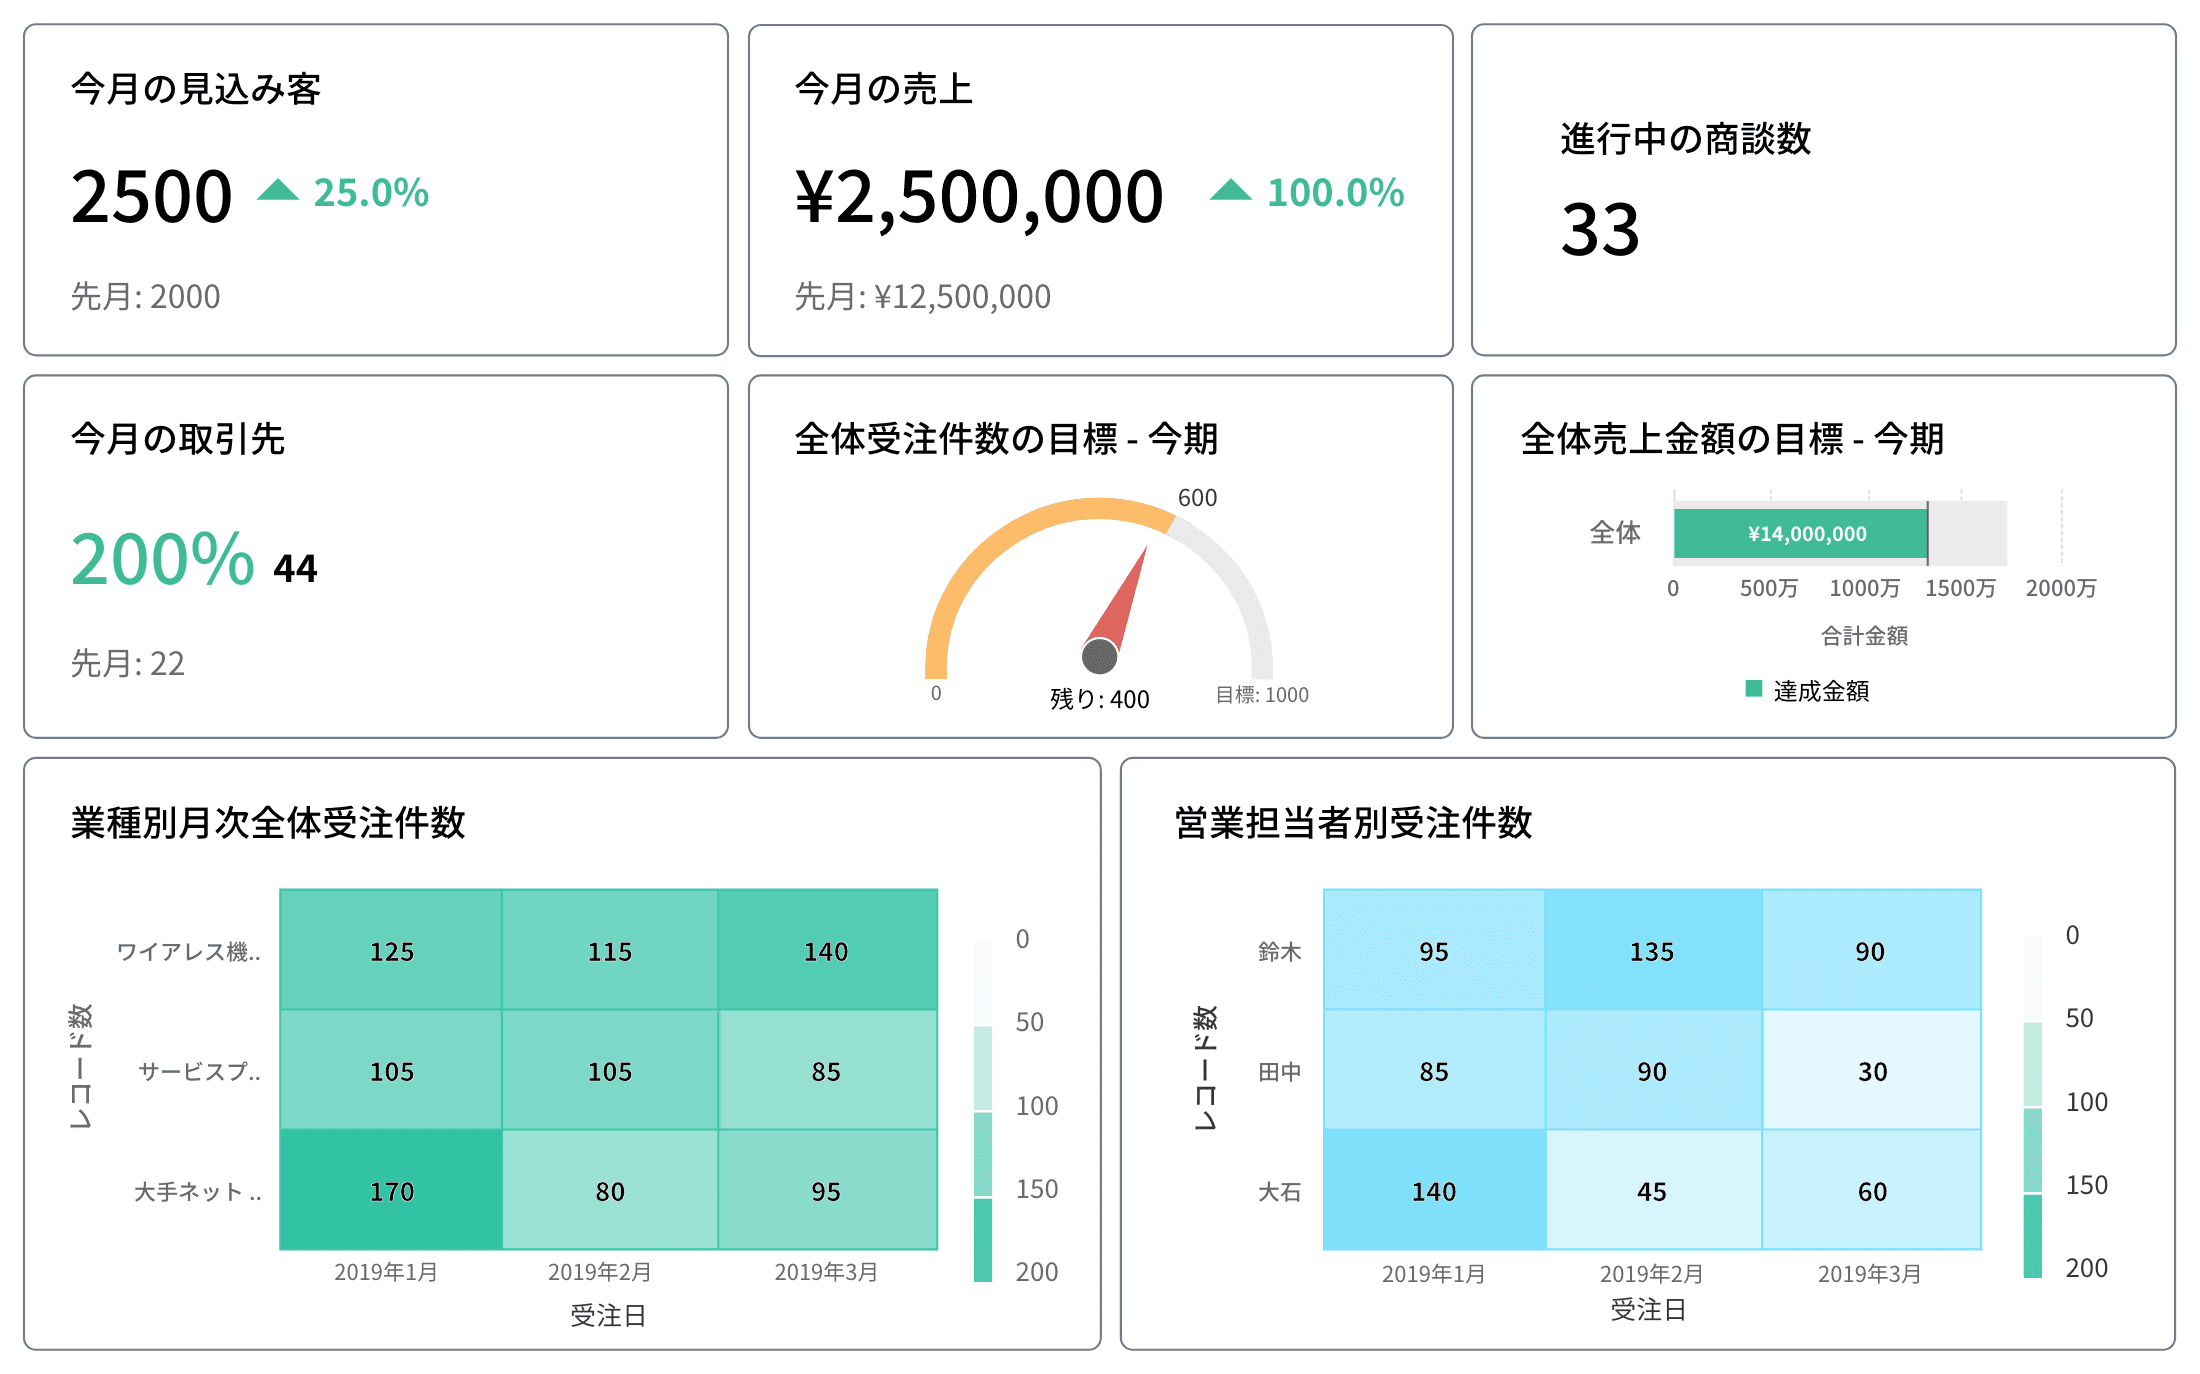Toggle the 達成金額 legend marker
This screenshot has width=2200, height=1374.
click(1753, 688)
